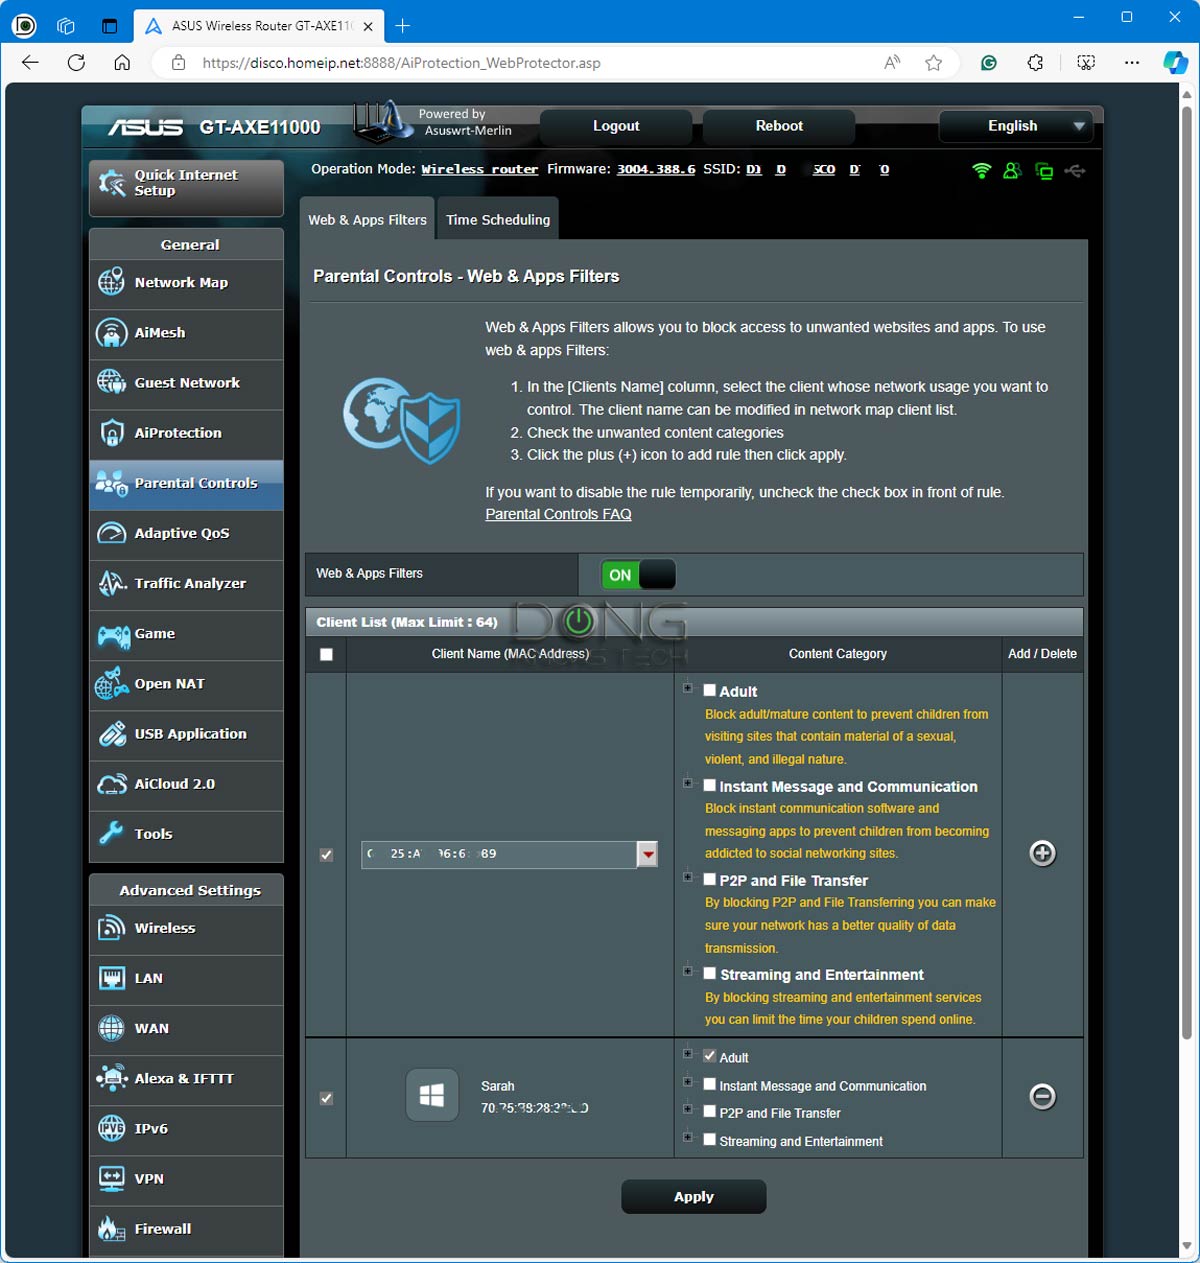Launch Quick Internet Setup wizard
1200x1263 pixels.
(186, 187)
